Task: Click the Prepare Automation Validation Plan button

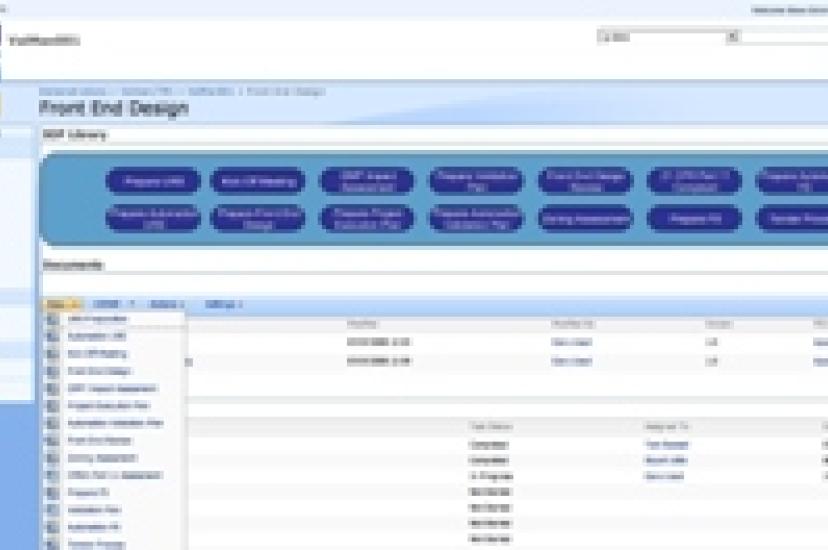Action: (x=476, y=219)
